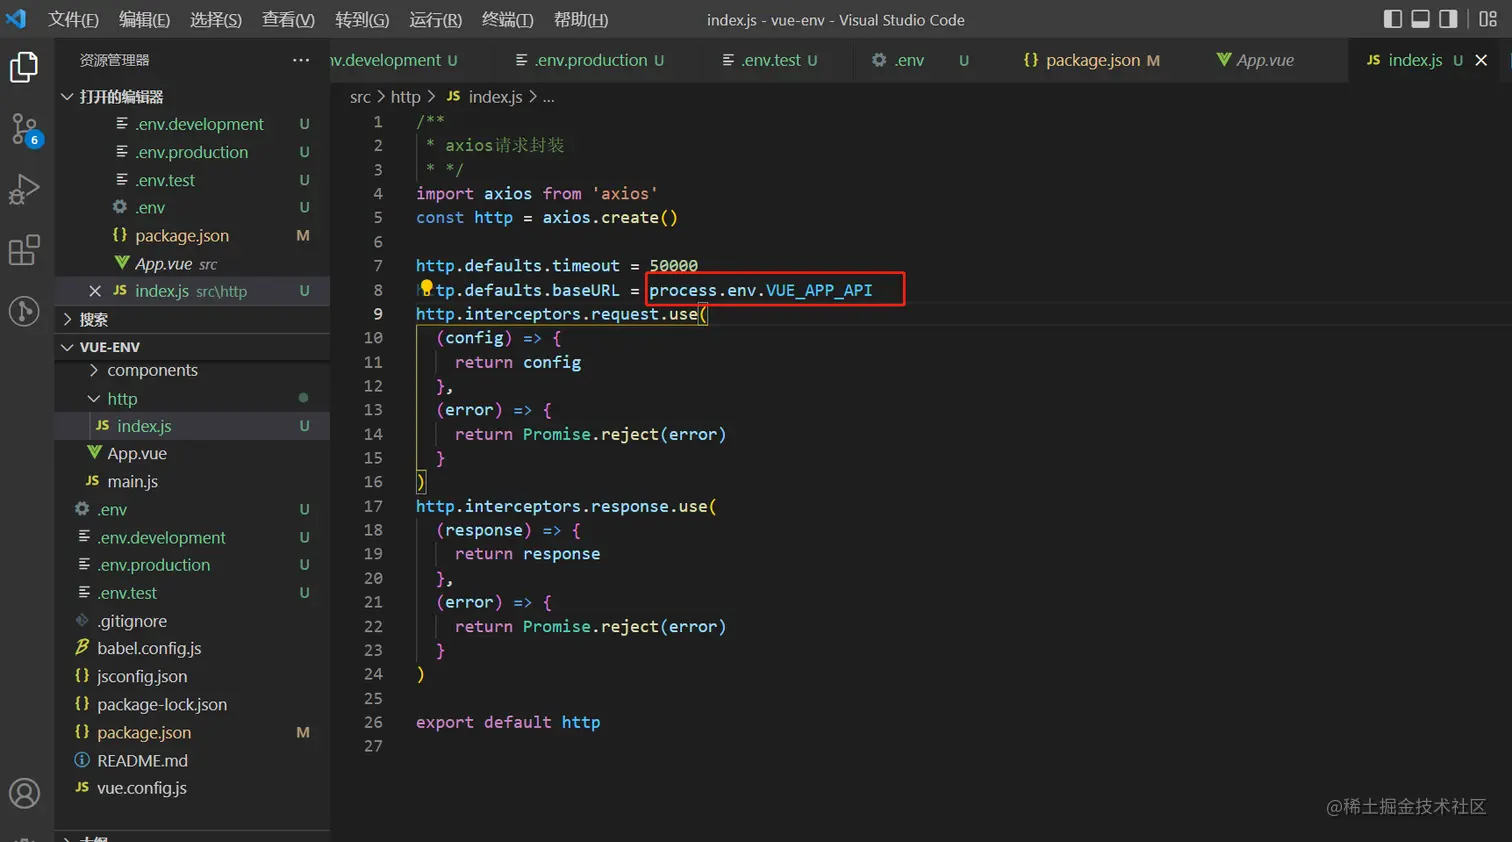Toggle primary side bar layout icon
The height and width of the screenshot is (842, 1512).
(x=1393, y=19)
